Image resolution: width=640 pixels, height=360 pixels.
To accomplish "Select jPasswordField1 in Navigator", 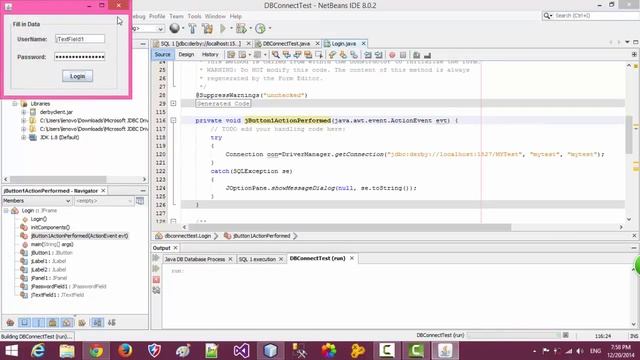I will 68,287.
